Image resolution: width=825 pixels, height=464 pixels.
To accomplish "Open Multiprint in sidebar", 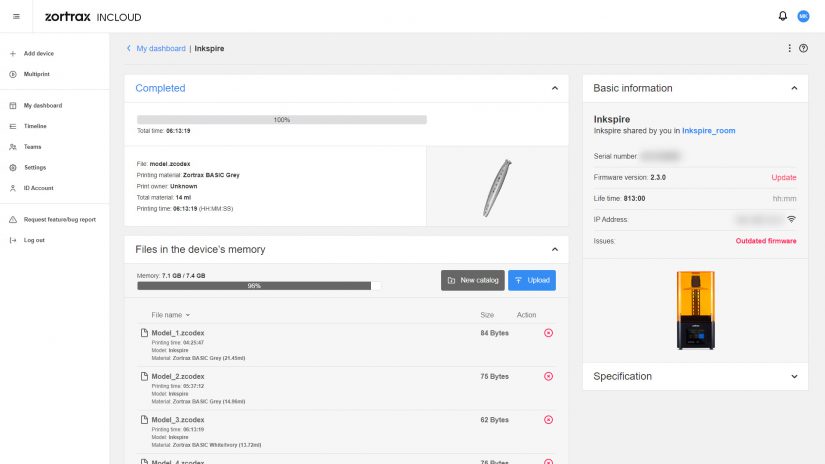I will (36, 74).
